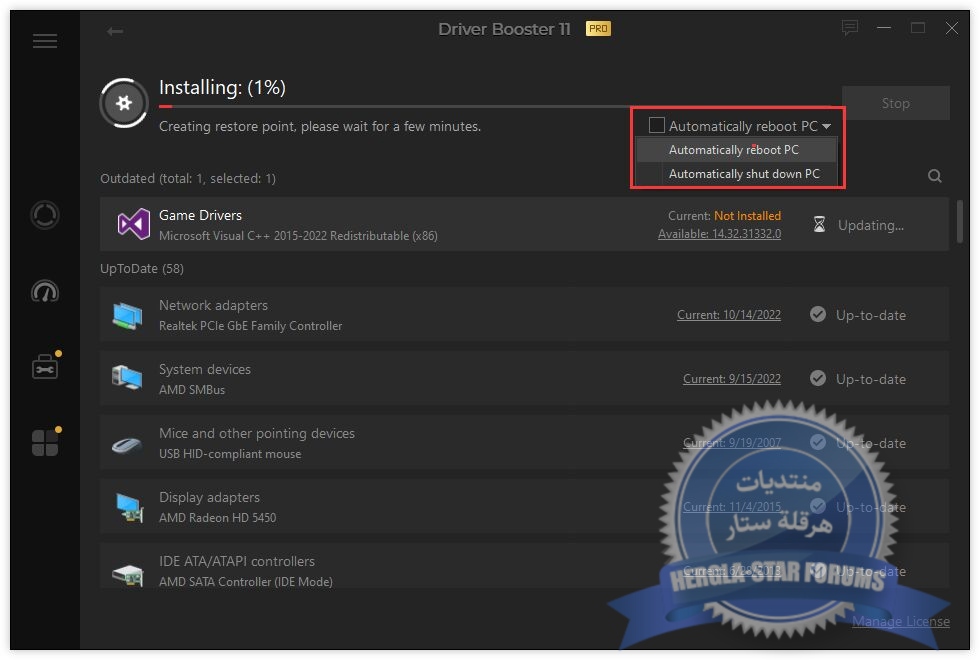Screen dimensions: 980x660
Task: Select AMD SATA Controller (IDE Mode) entry
Action: 246,581
